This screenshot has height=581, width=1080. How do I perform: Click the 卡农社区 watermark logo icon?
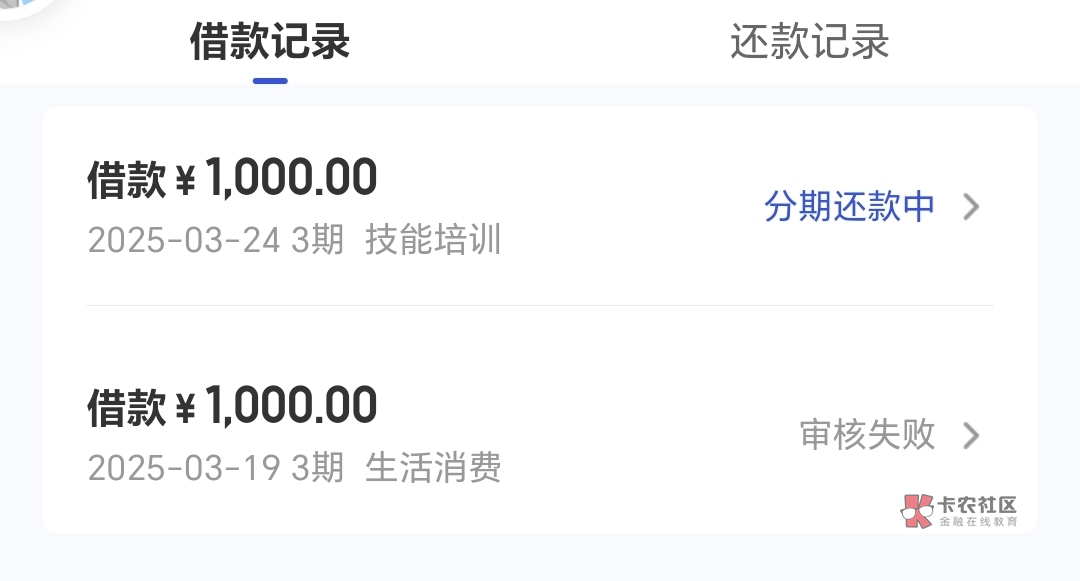(x=917, y=510)
